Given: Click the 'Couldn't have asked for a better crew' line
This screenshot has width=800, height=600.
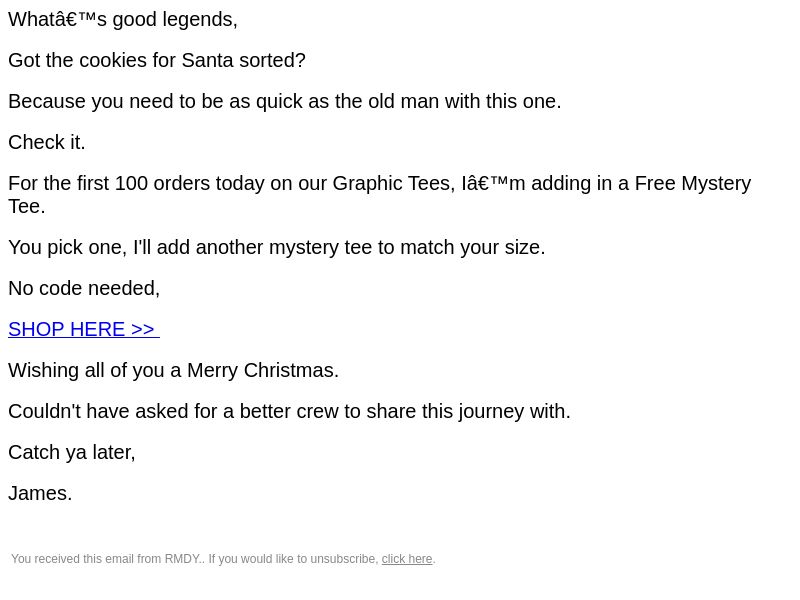Looking at the screenshot, I should click(289, 411).
